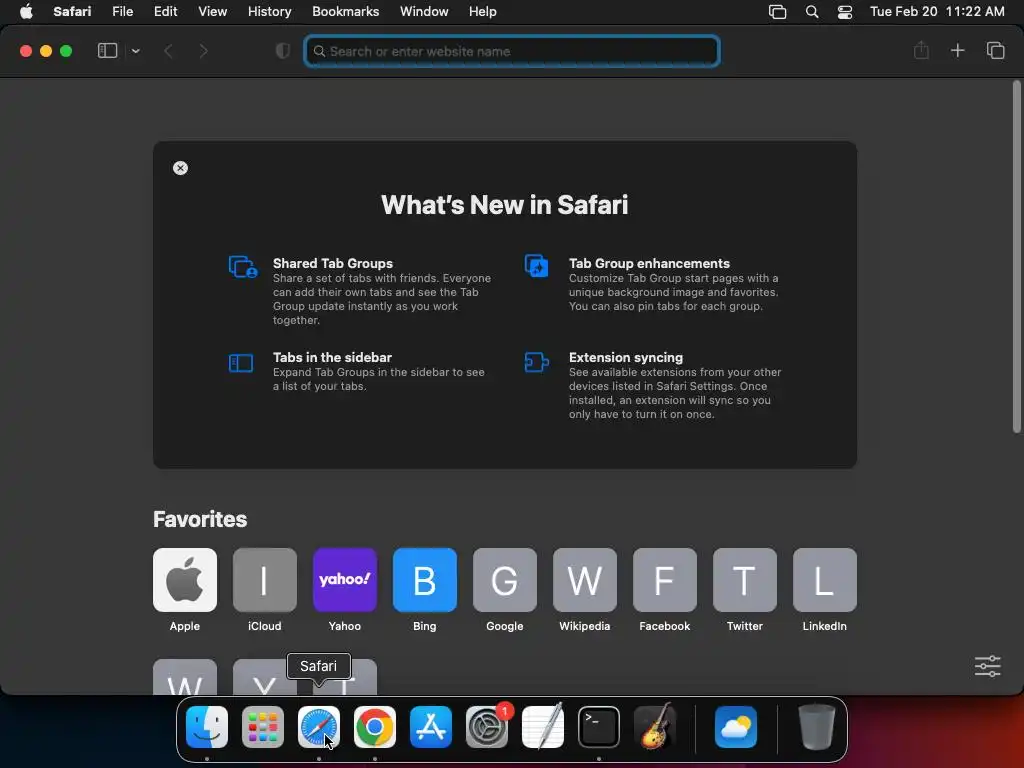Open Google Chrome from the Dock
The height and width of the screenshot is (768, 1024).
tap(375, 726)
